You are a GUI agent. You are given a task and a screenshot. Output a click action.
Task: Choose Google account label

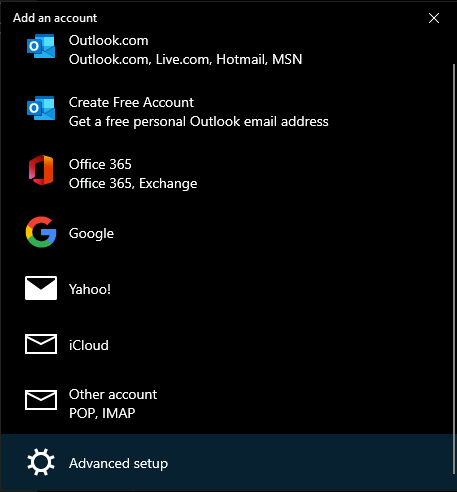click(91, 234)
